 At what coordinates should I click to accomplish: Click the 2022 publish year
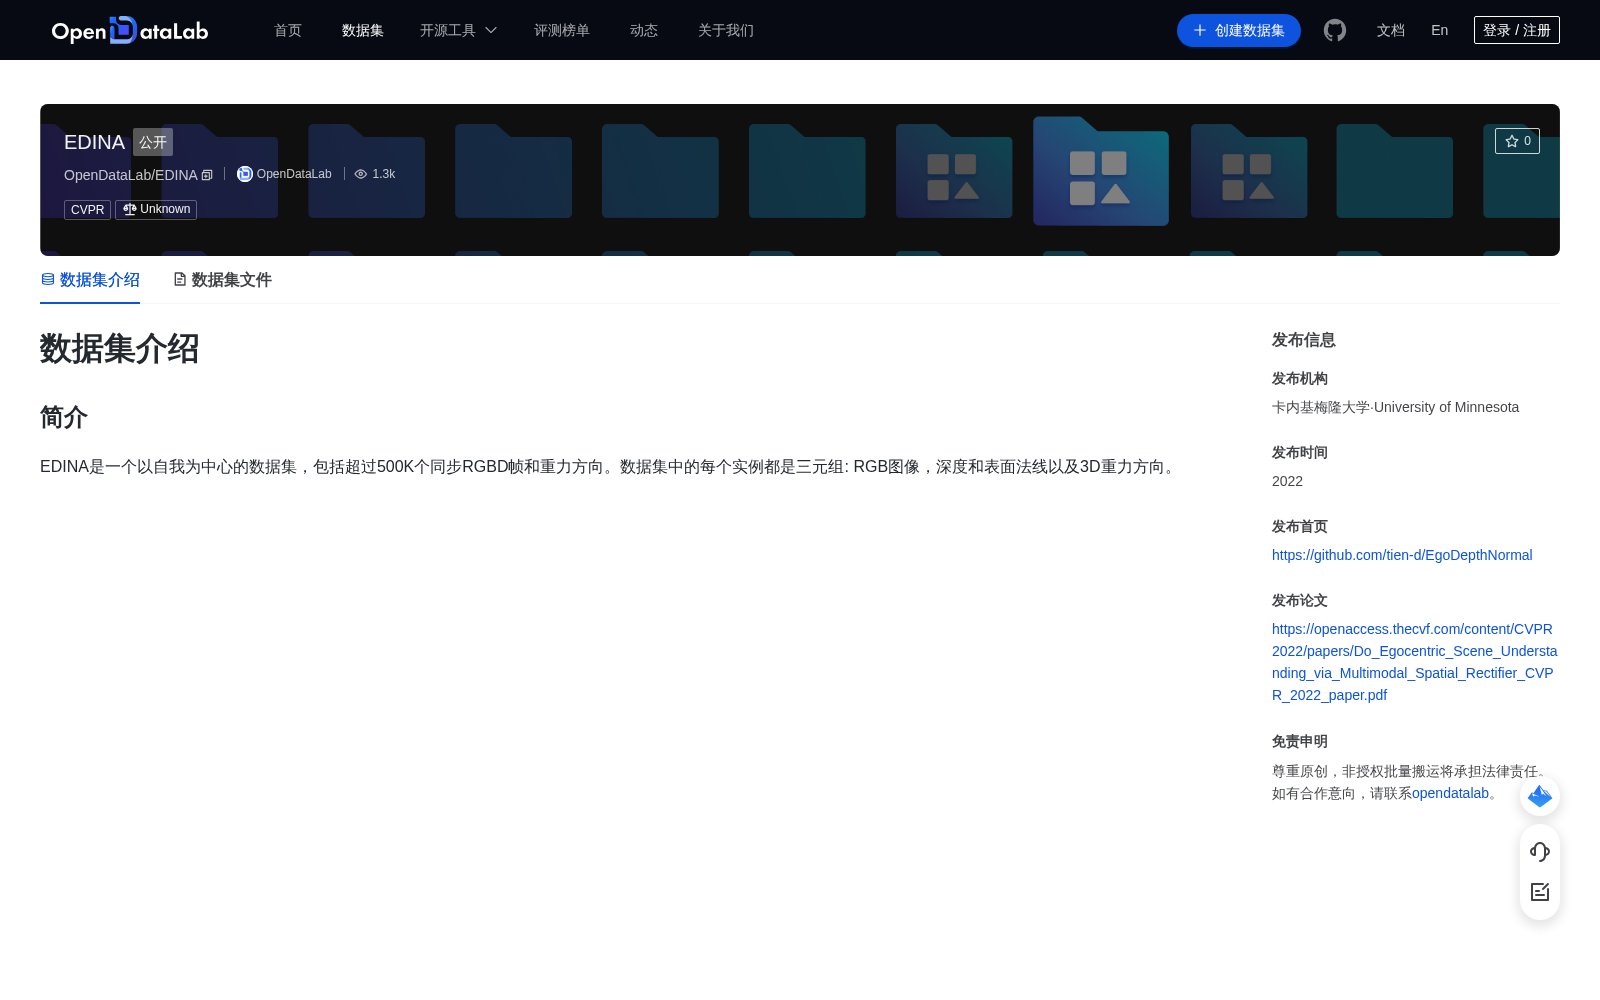coord(1287,481)
